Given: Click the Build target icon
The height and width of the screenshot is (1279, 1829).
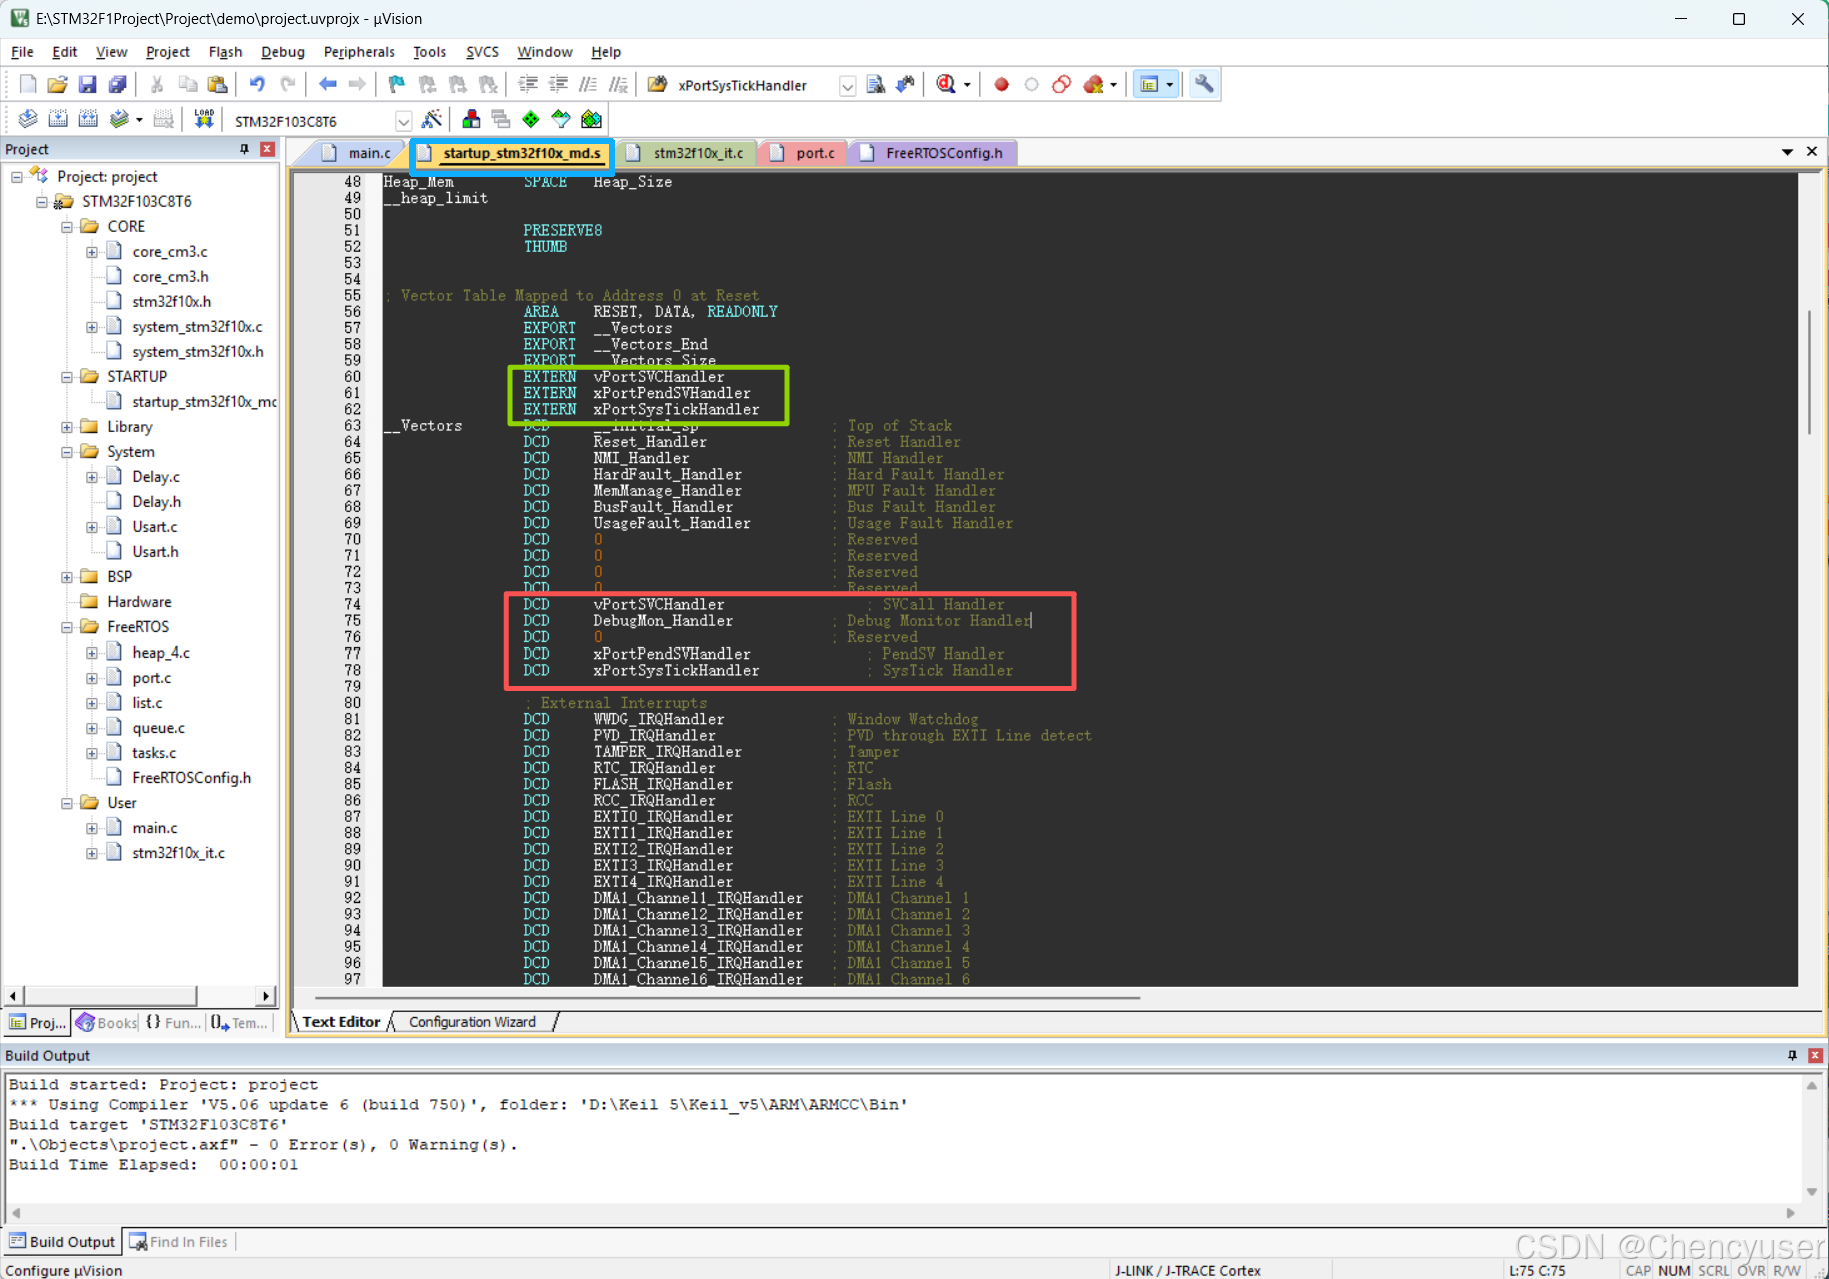Looking at the screenshot, I should (x=58, y=120).
